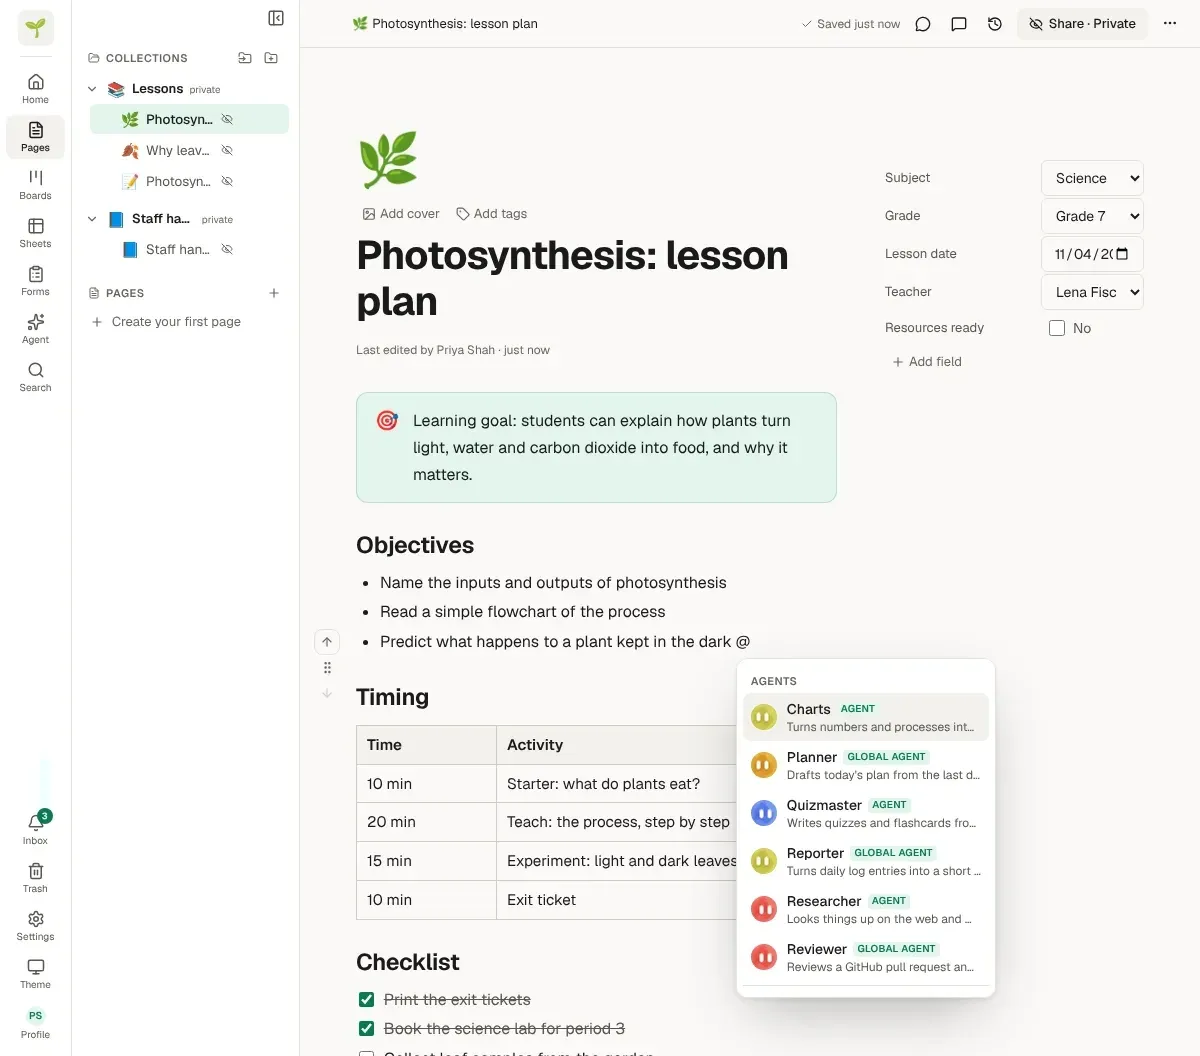This screenshot has height=1056, width=1200.
Task: Click Create your first page
Action: 166,322
